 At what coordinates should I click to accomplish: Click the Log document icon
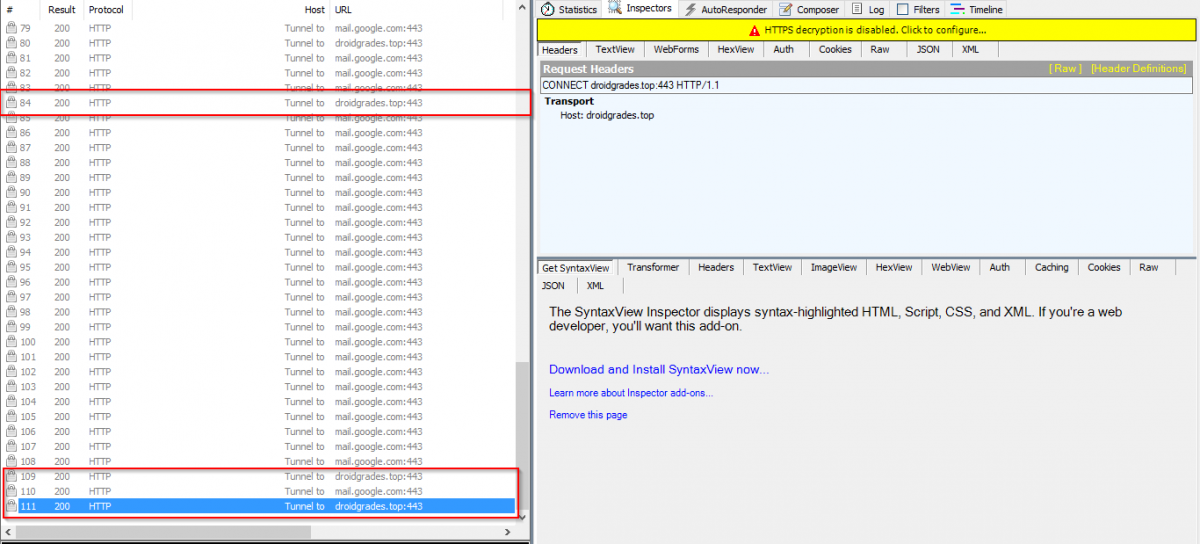(857, 10)
